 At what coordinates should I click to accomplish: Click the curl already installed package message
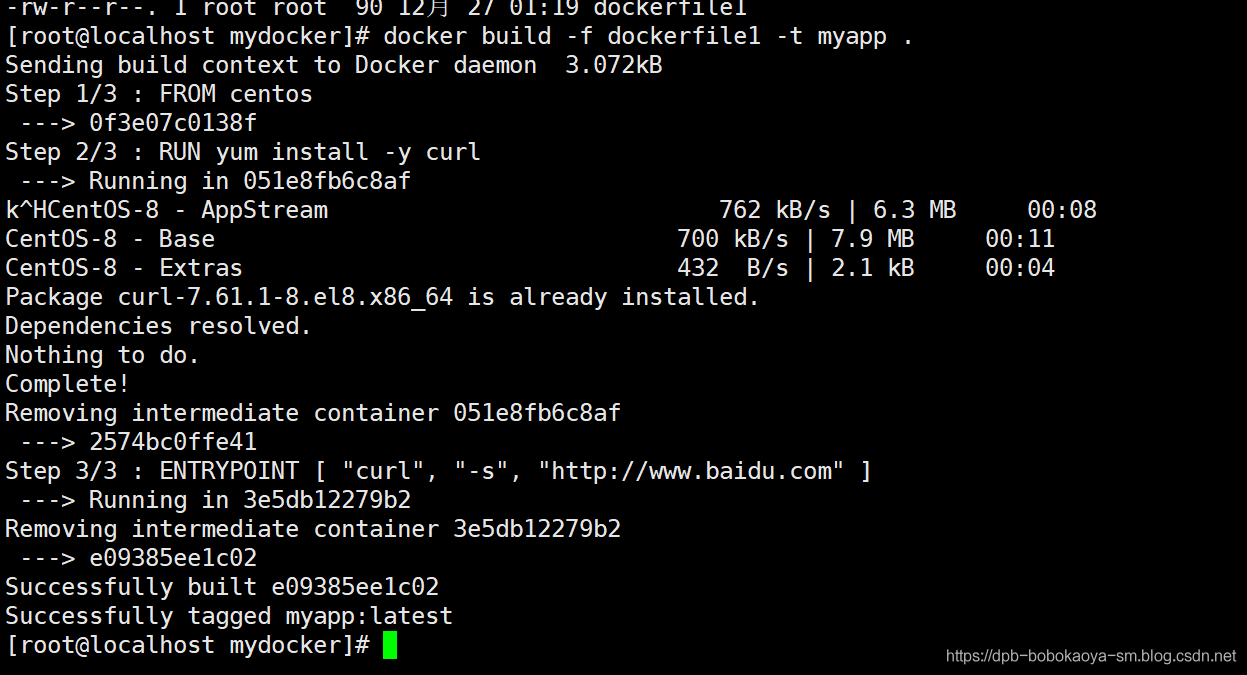tap(383, 297)
